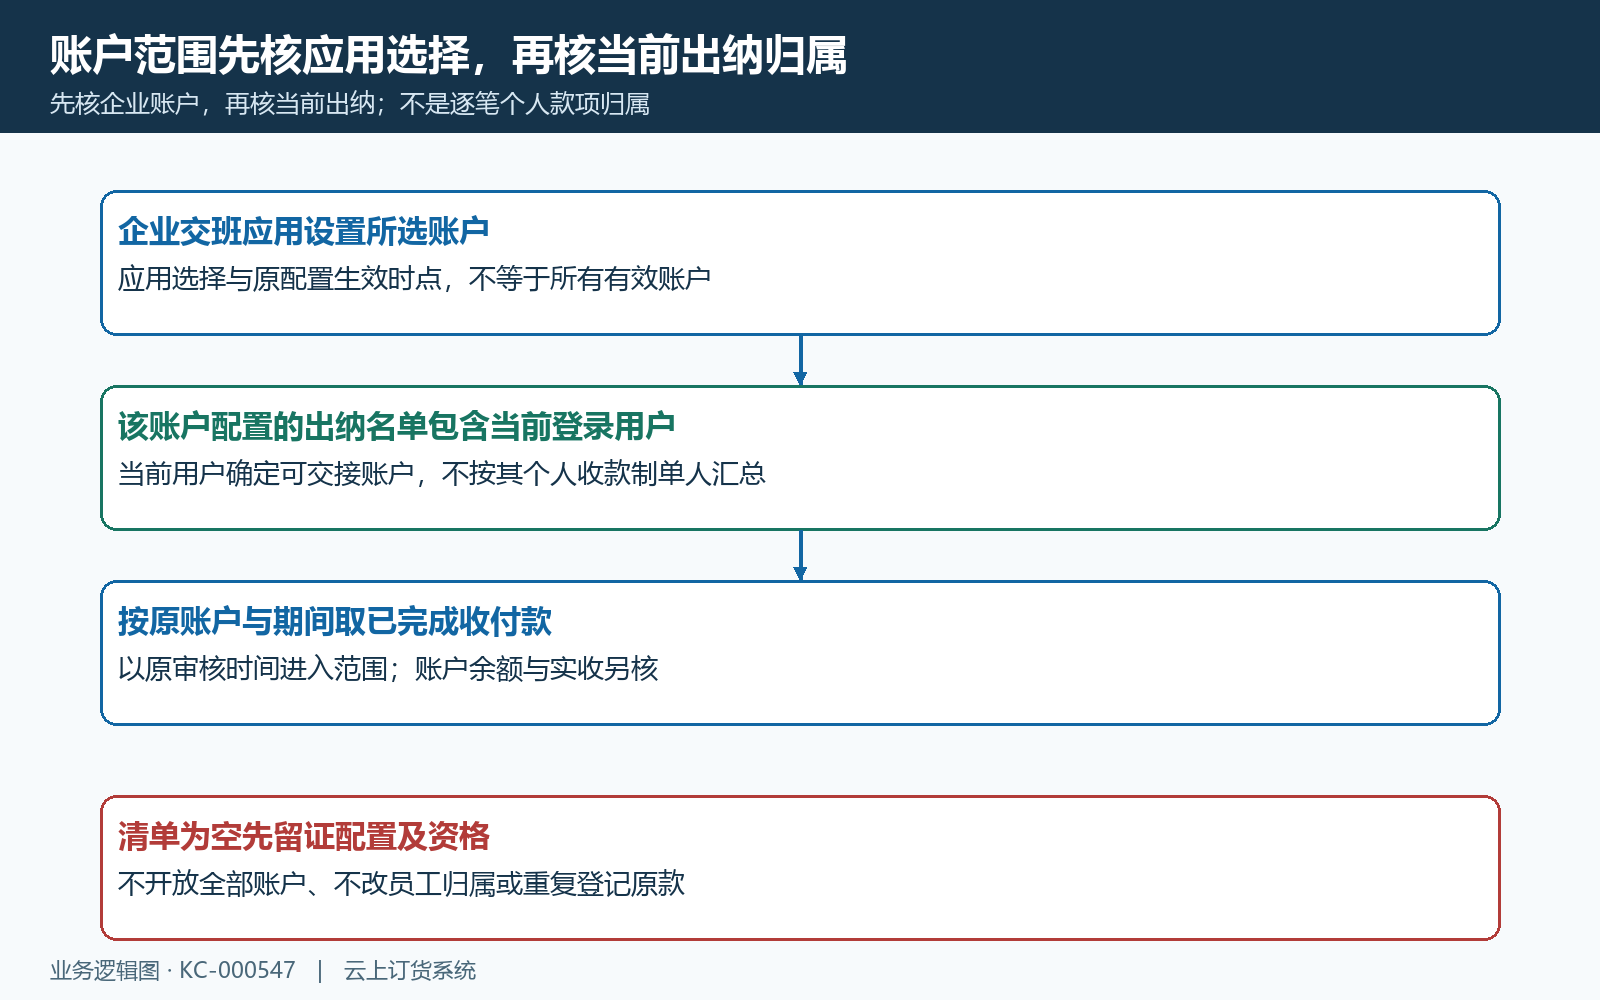Screen dimensions: 1600x1000
Task: Click the main title 账户范围先核应用选择
Action: pyautogui.click(x=260, y=55)
